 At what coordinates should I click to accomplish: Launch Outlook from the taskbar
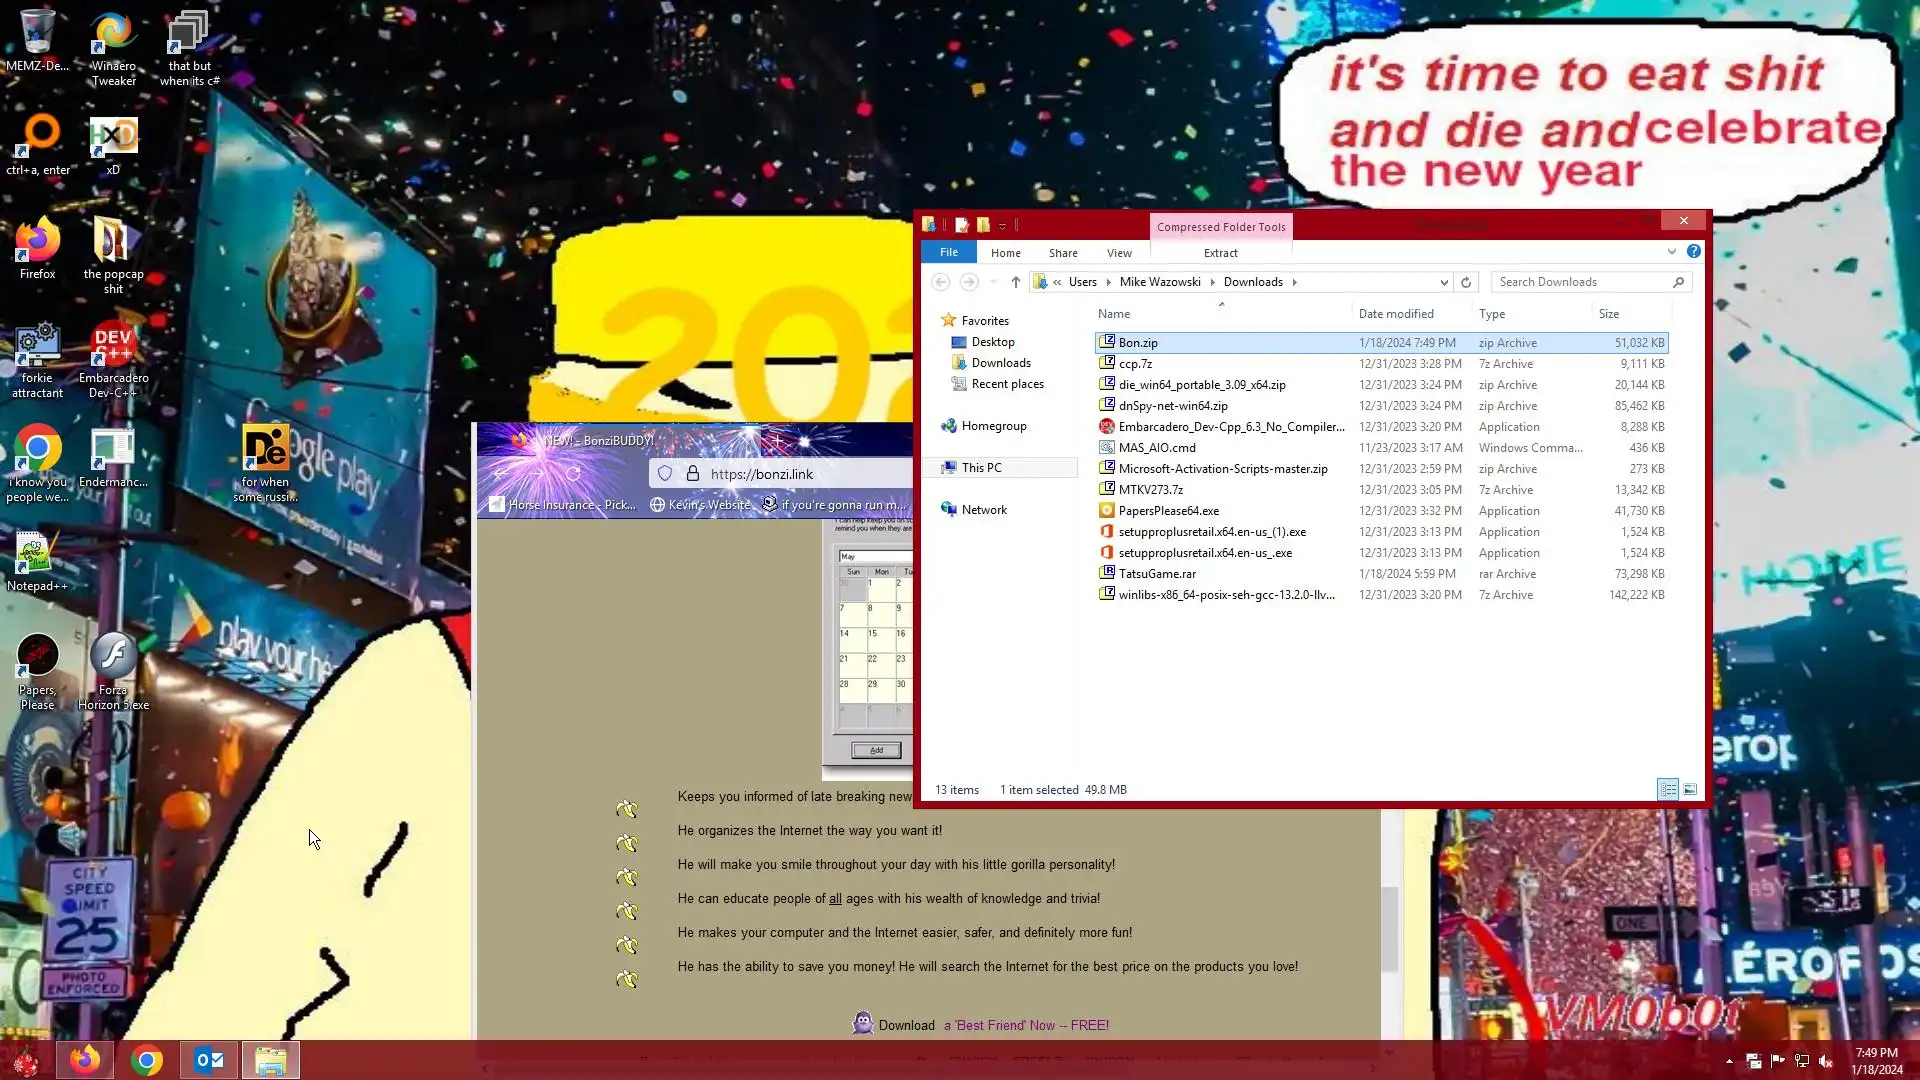[209, 1060]
